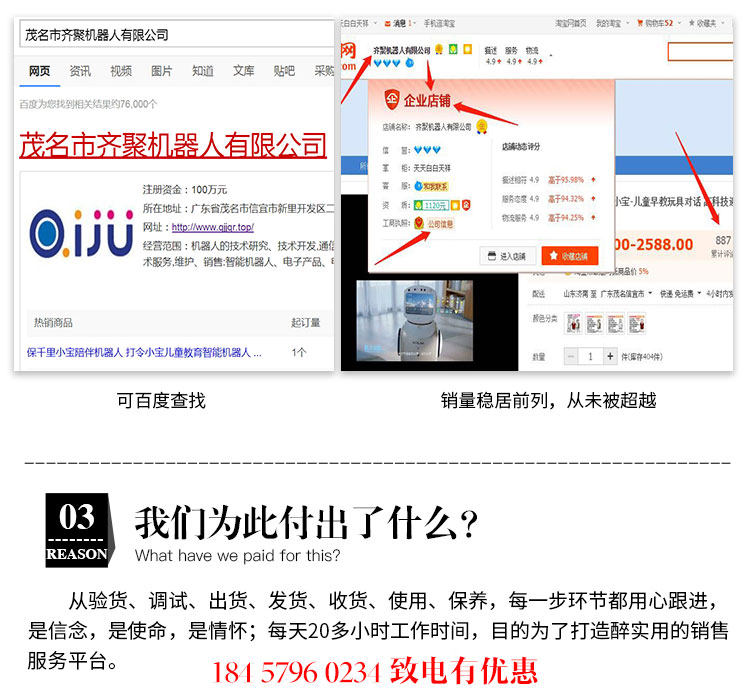Click the gold medal badge beside header shop name
Image resolution: width=750 pixels, height=696 pixels.
[439, 49]
